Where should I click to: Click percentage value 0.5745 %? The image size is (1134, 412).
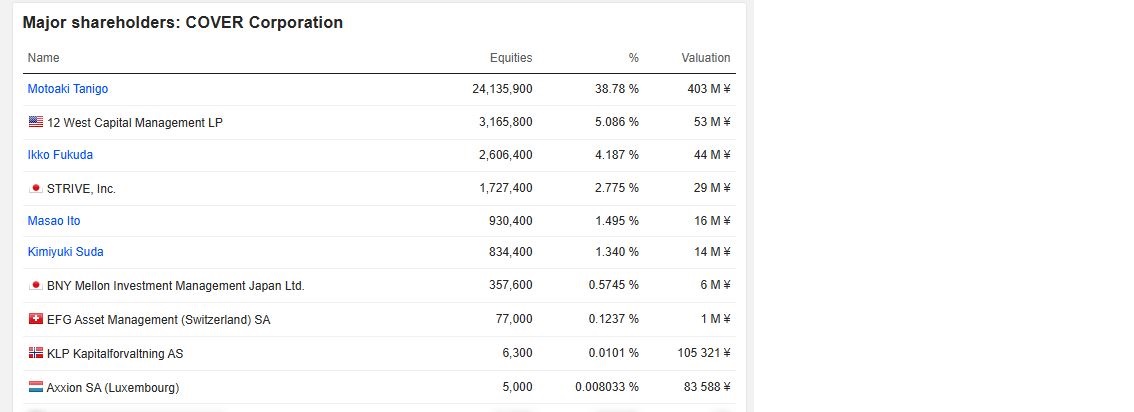[x=613, y=285]
